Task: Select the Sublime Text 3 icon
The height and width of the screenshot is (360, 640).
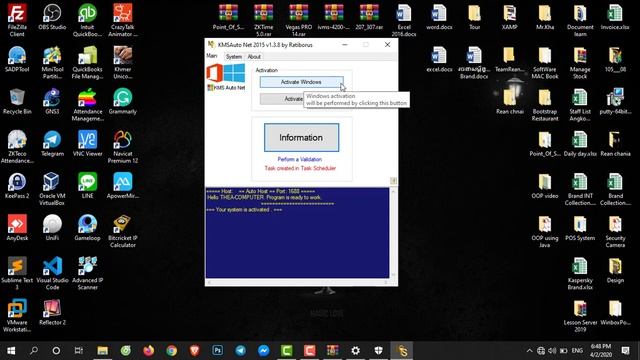Action: point(17,273)
